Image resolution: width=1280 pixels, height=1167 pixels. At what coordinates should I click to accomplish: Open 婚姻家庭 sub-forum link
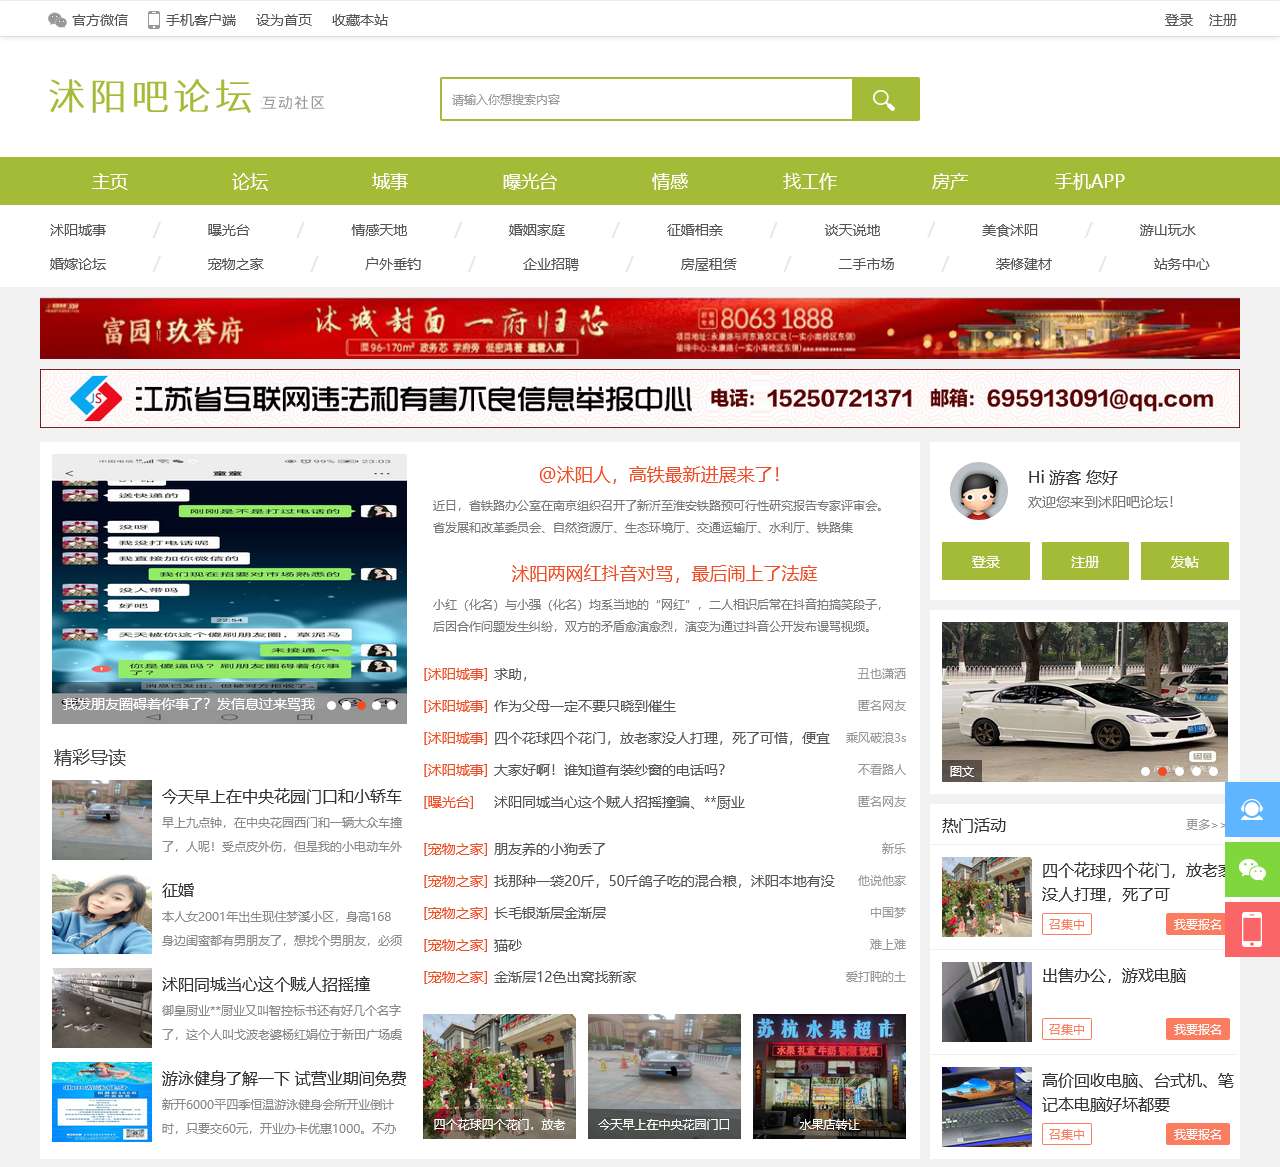pos(537,230)
